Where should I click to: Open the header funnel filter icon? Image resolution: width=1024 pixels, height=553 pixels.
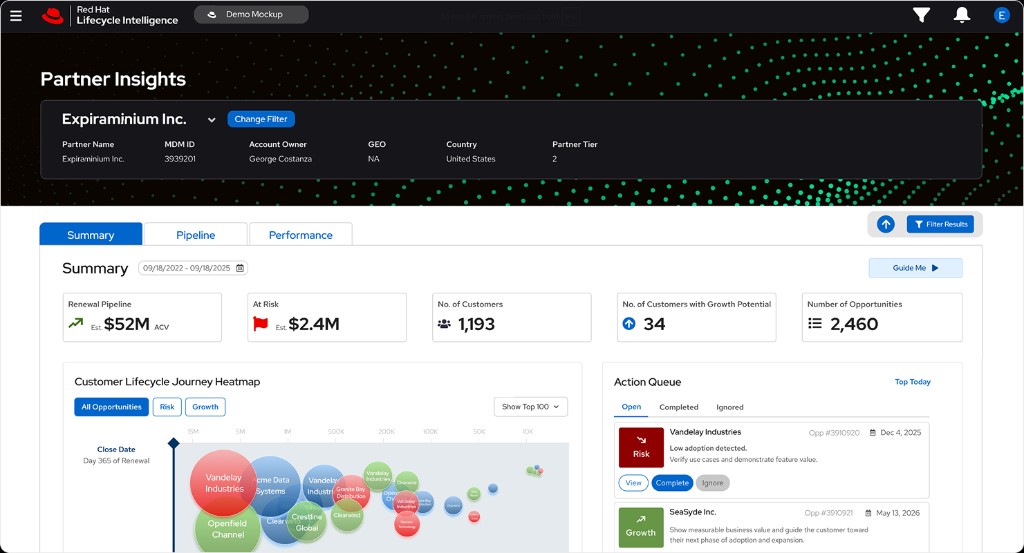point(921,15)
